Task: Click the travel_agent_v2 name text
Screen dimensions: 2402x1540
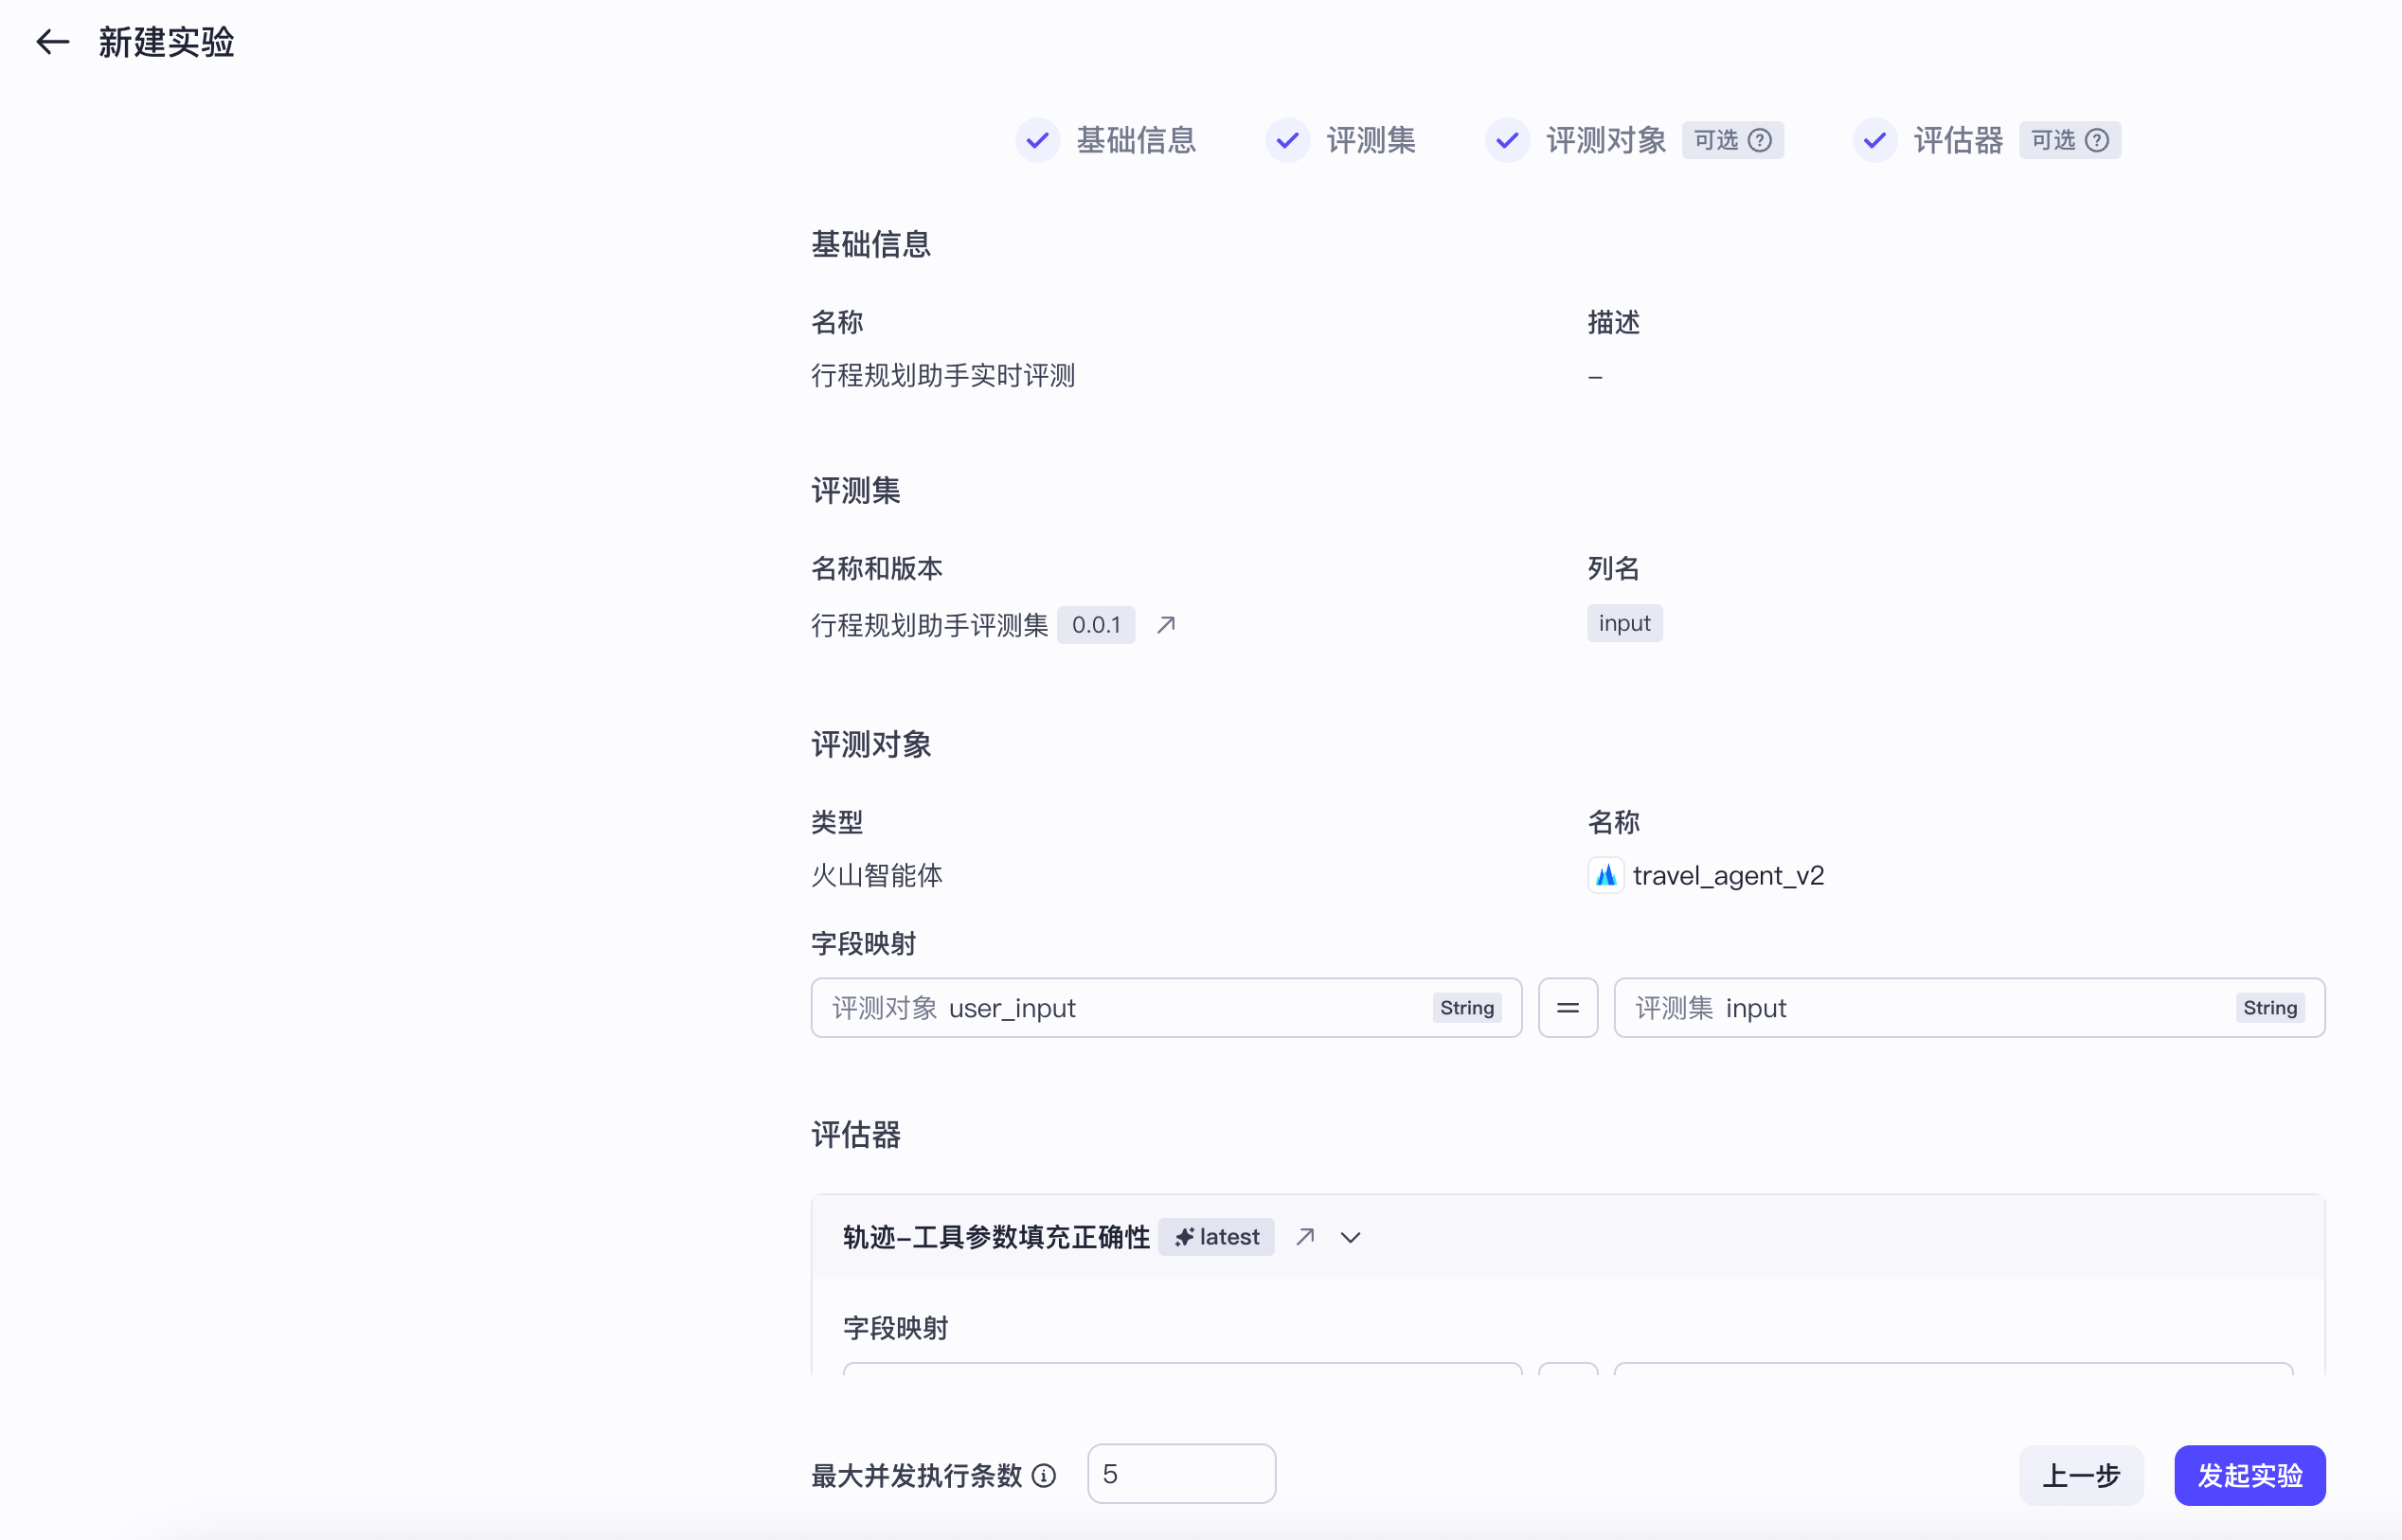Action: pos(1728,876)
